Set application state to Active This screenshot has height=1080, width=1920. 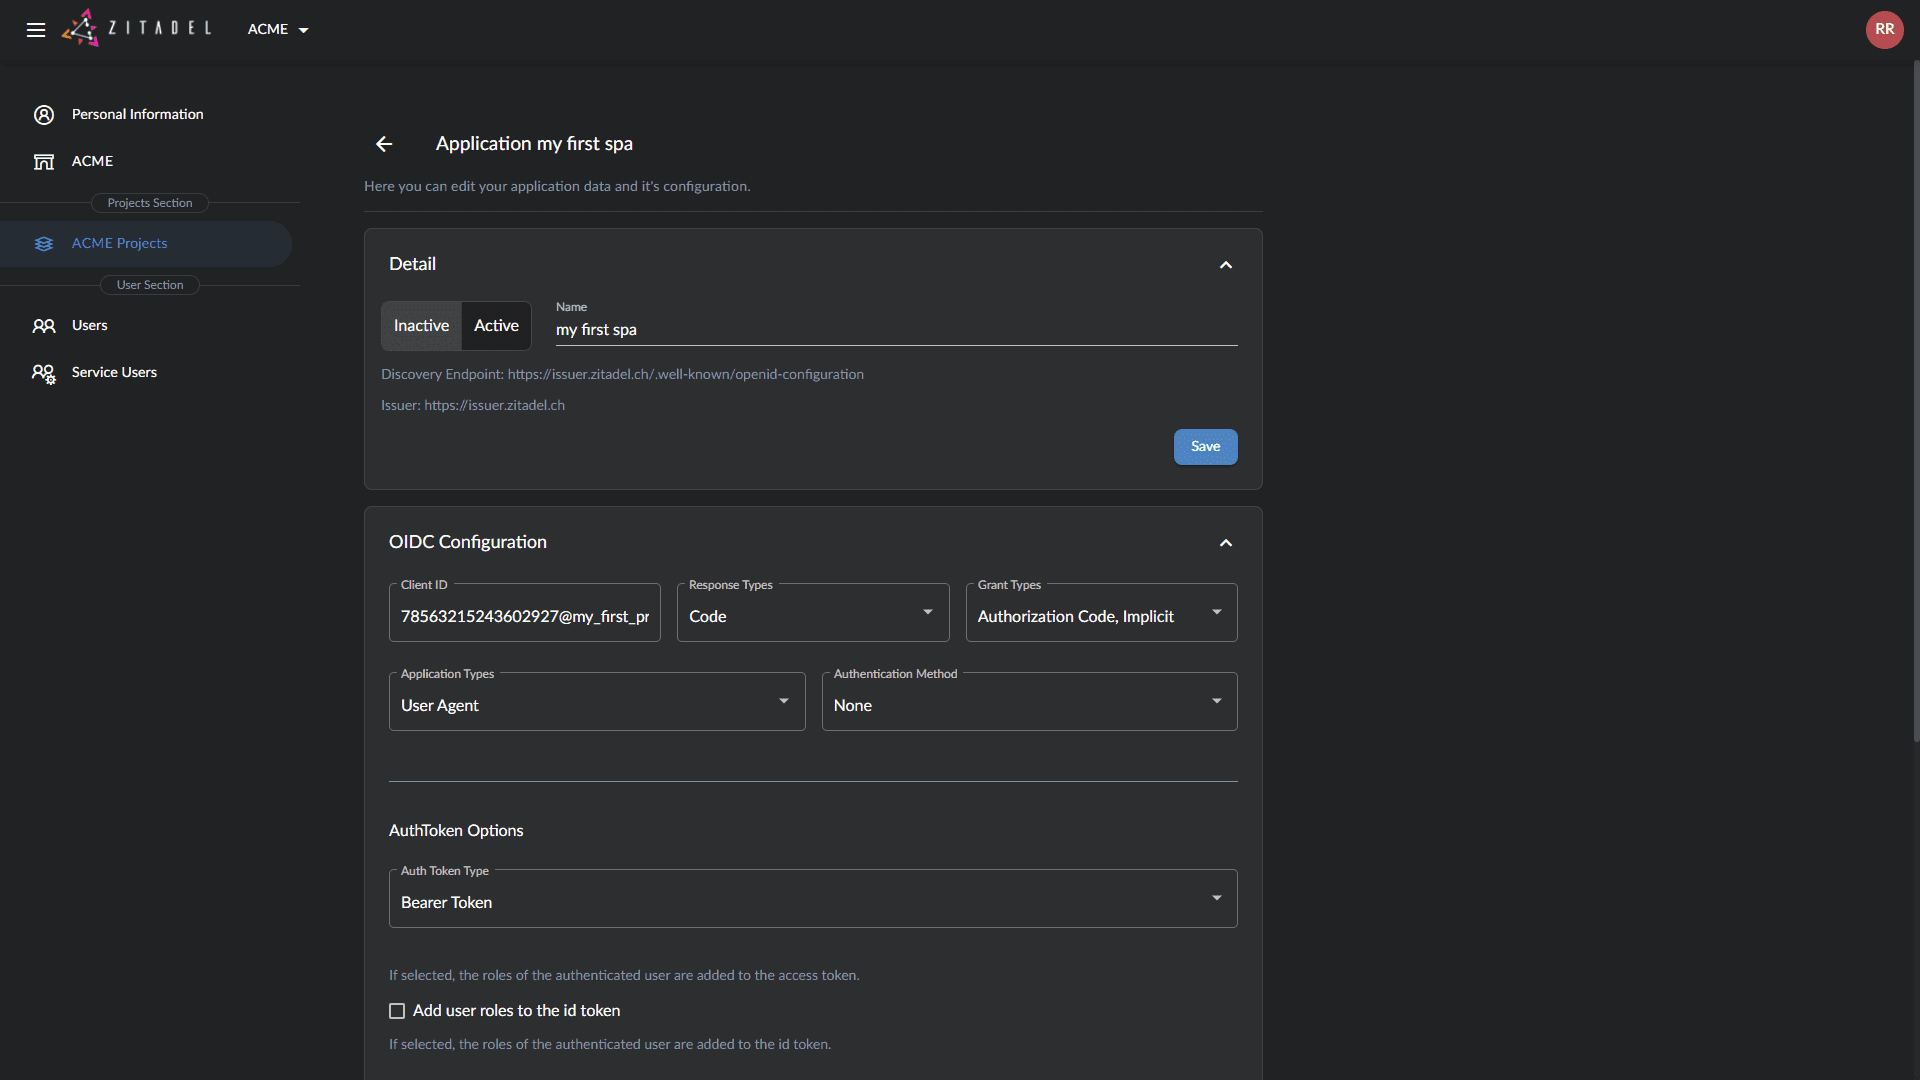click(x=496, y=326)
